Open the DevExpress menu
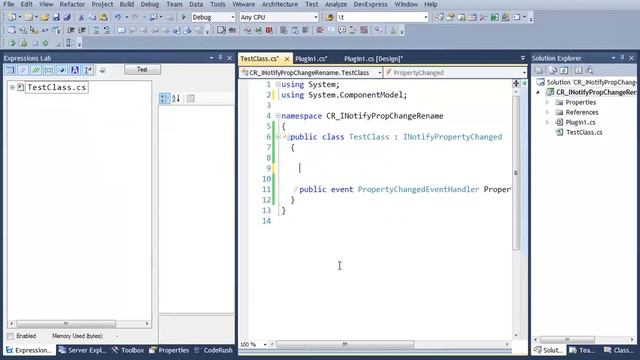This screenshot has height=360, width=640. (x=371, y=4)
